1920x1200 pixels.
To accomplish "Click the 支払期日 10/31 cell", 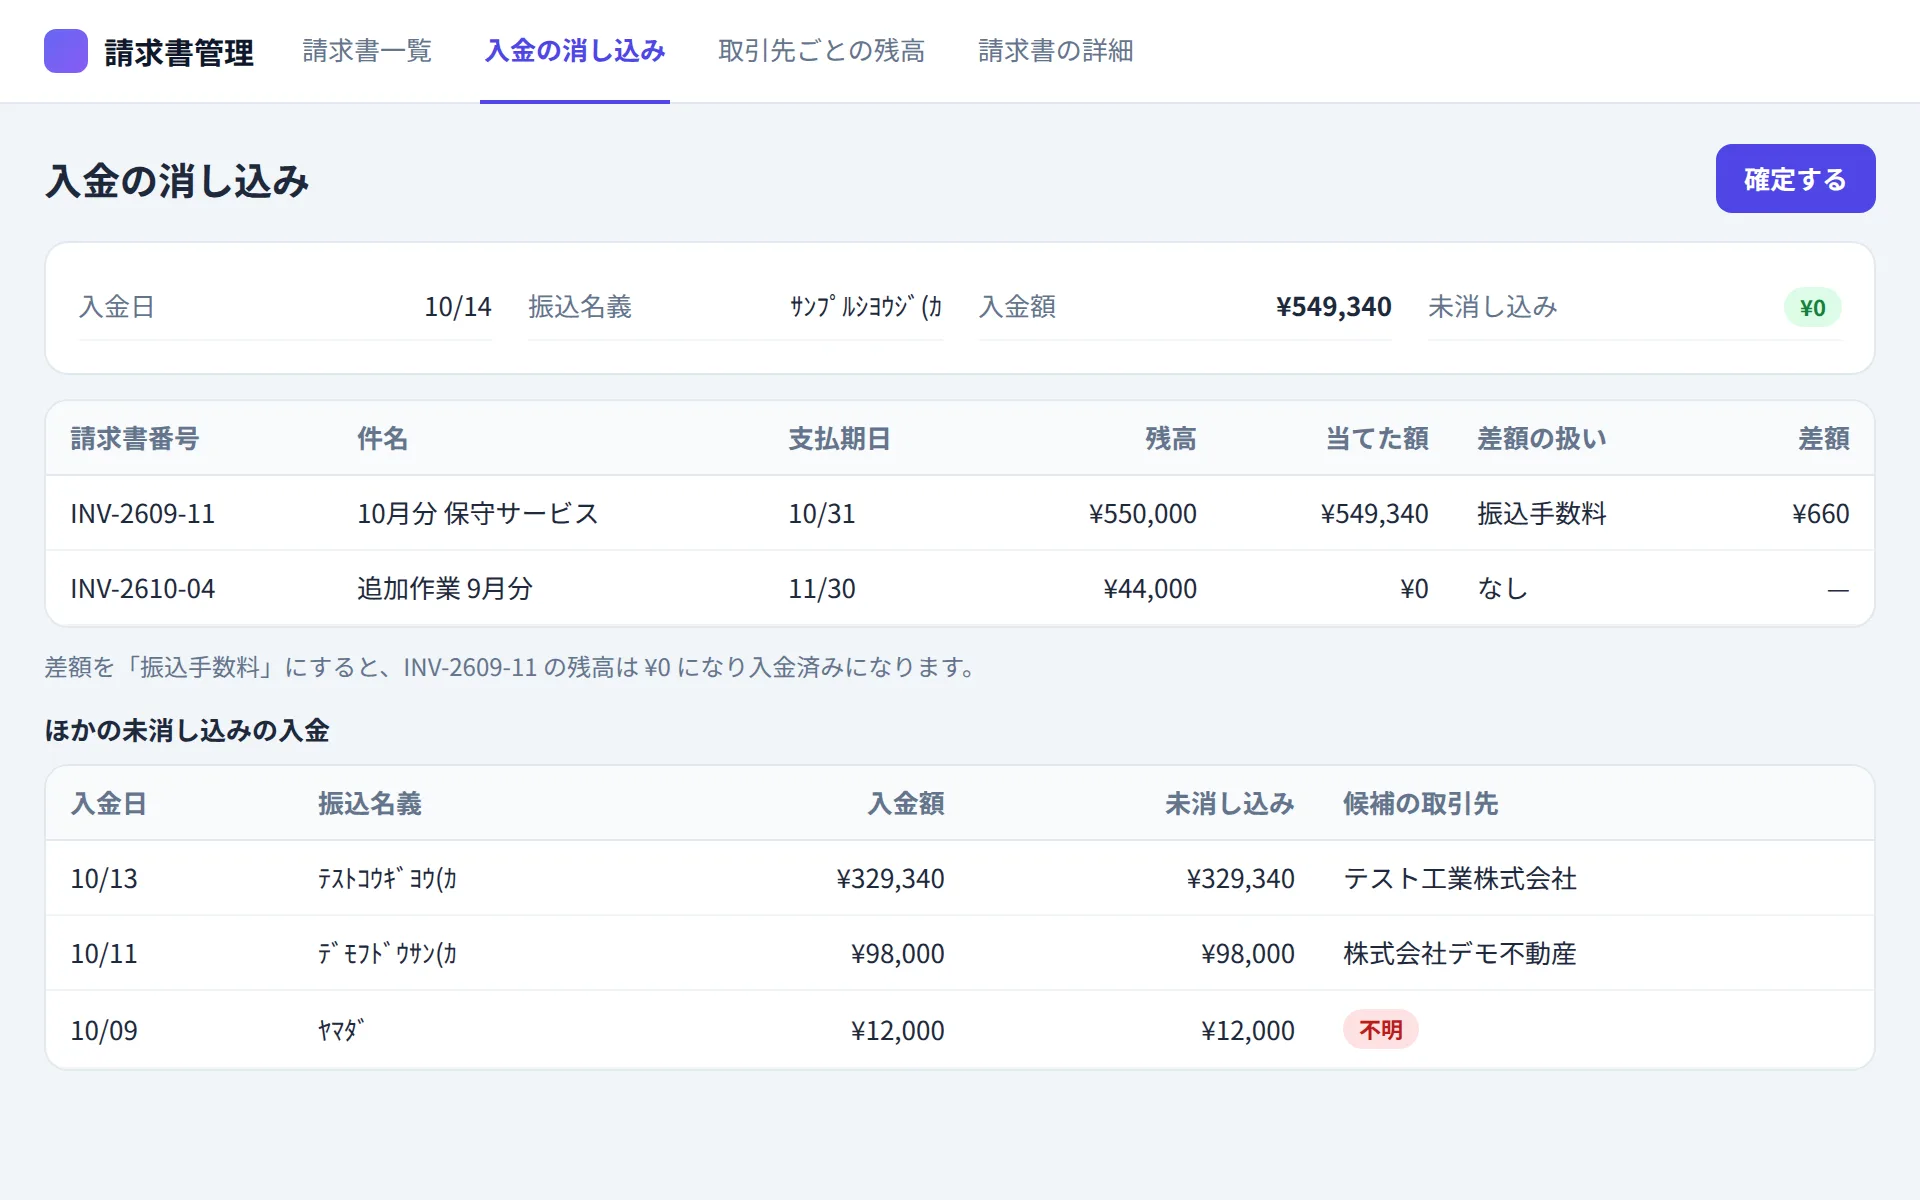I will [822, 514].
